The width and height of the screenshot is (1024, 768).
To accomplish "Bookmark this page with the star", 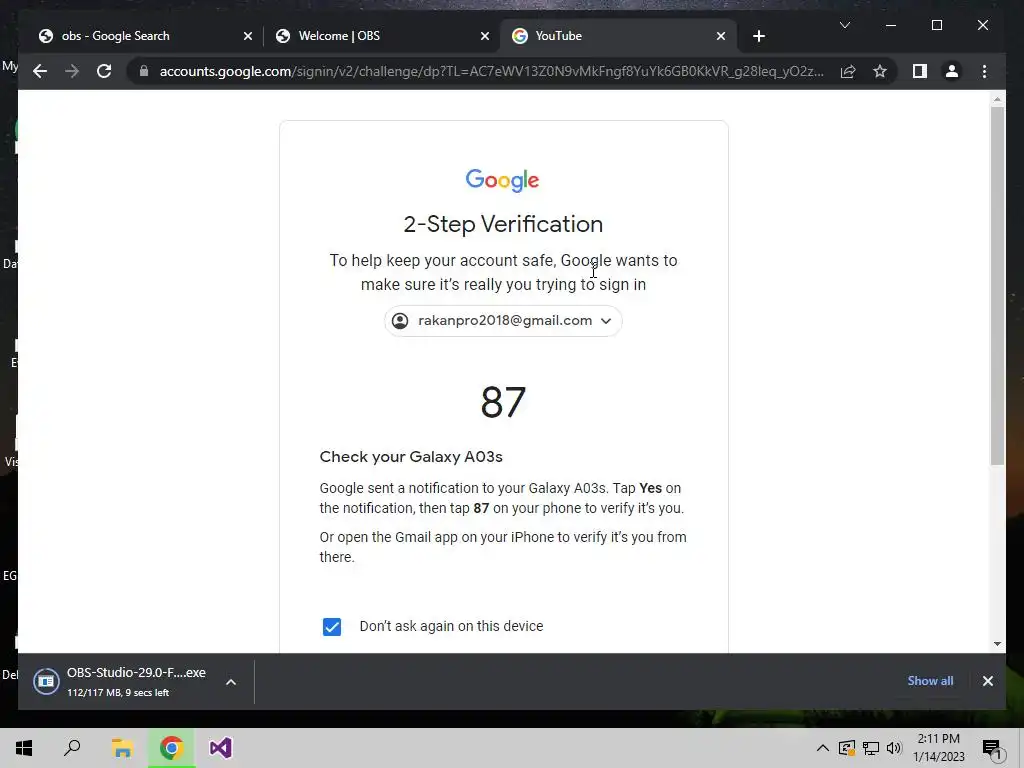I will coord(880,71).
